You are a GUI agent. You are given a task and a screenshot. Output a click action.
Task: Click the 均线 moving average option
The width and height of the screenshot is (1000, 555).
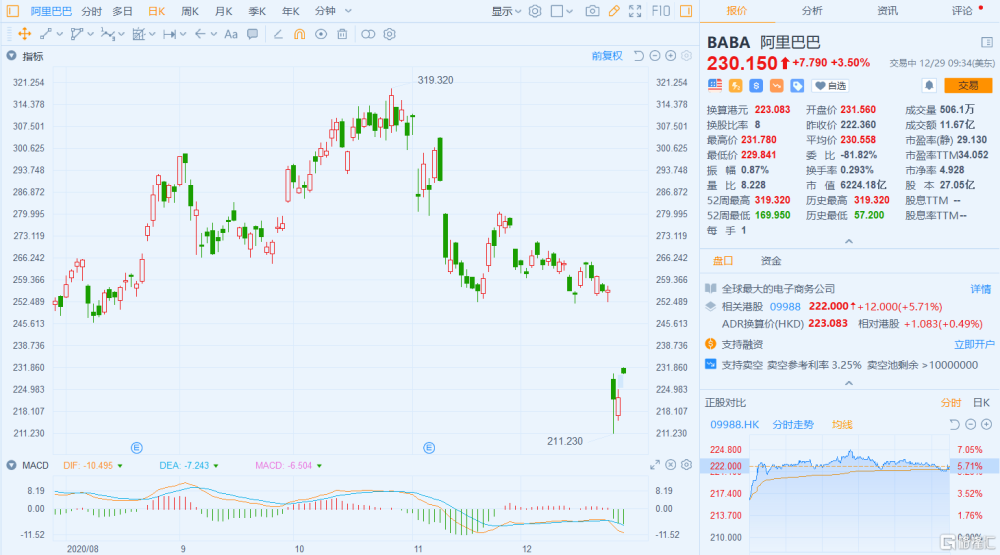842,424
